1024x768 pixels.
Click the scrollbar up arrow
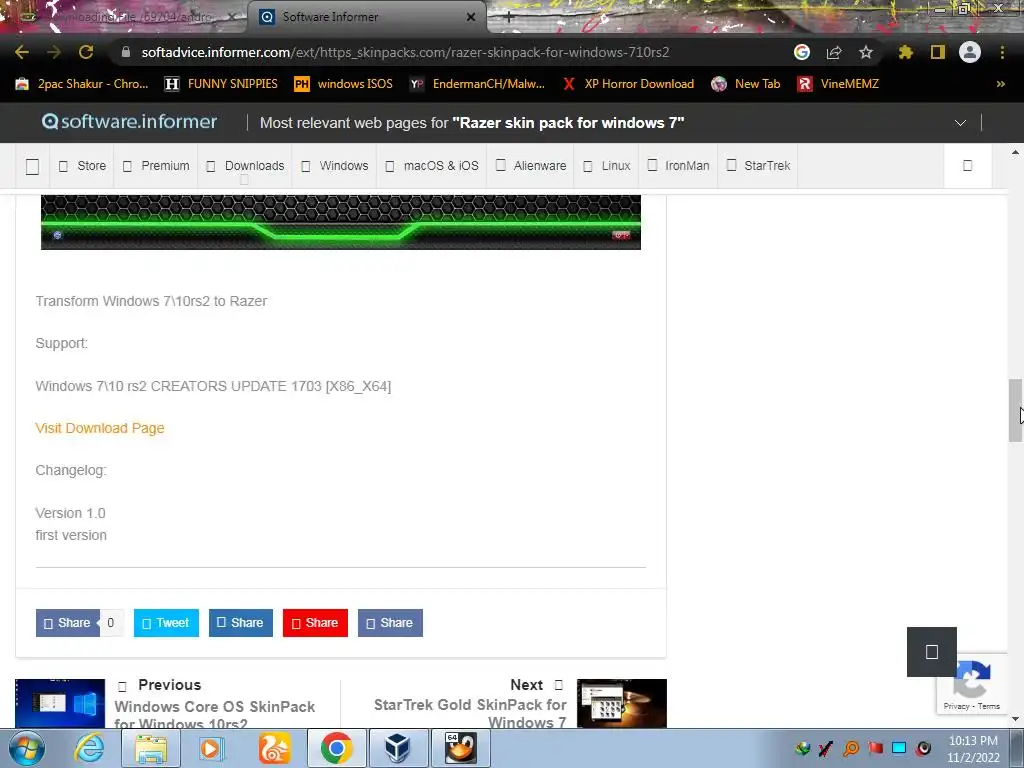(1016, 152)
